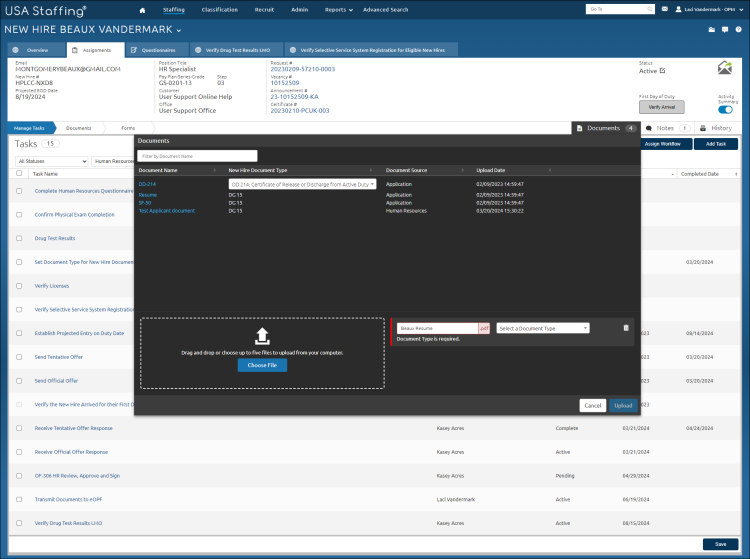Image resolution: width=750 pixels, height=559 pixels.
Task: Open the Staffing menu
Action: pyautogui.click(x=174, y=10)
